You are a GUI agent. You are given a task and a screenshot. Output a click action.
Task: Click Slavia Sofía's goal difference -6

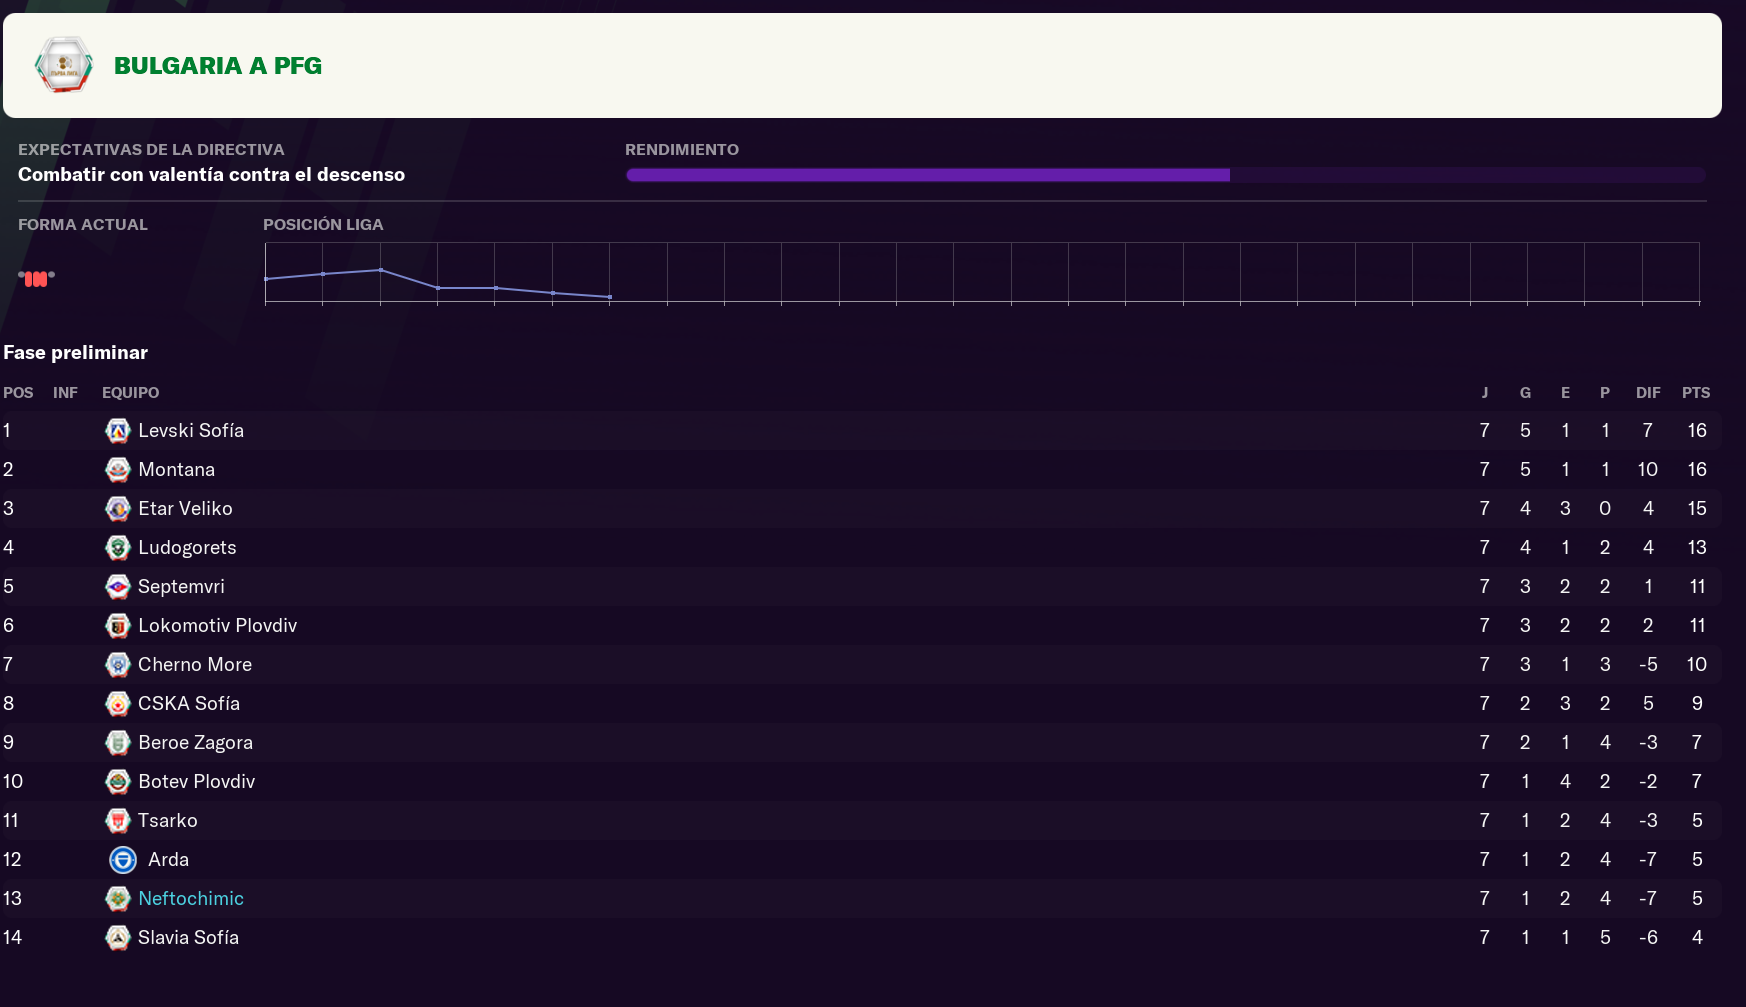coord(1648,938)
